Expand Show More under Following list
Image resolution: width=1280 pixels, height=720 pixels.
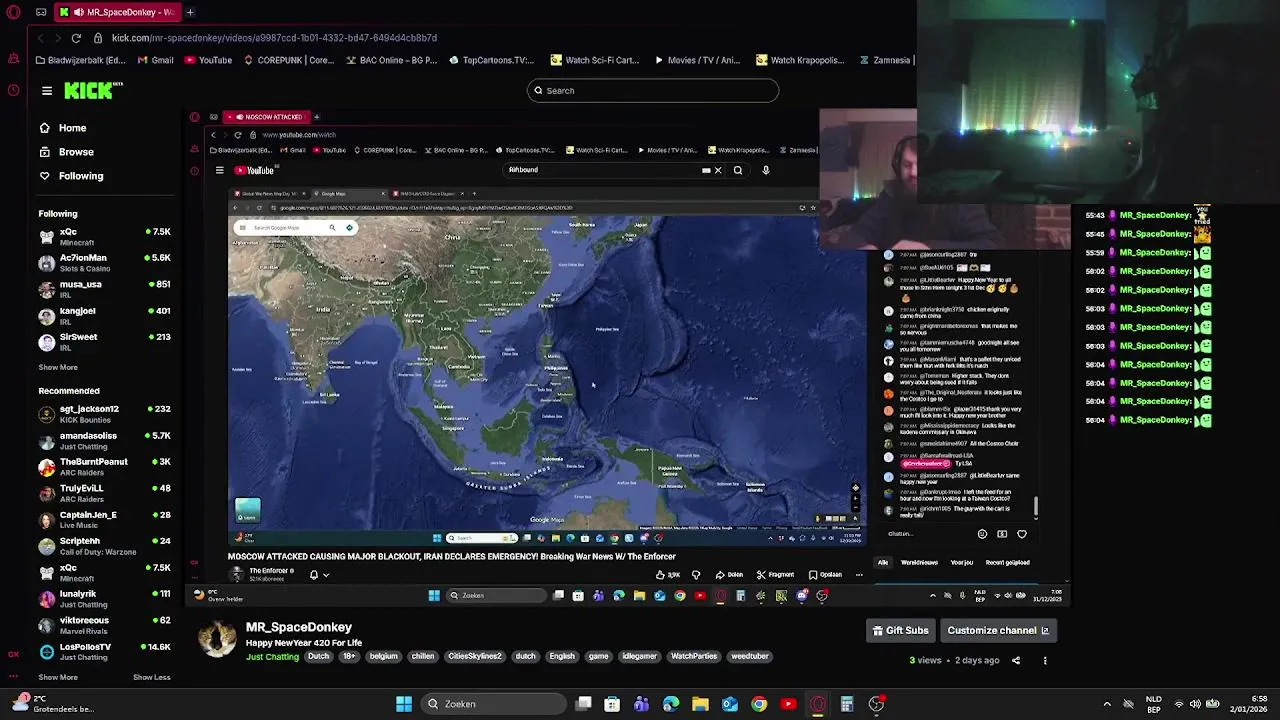click(x=58, y=367)
